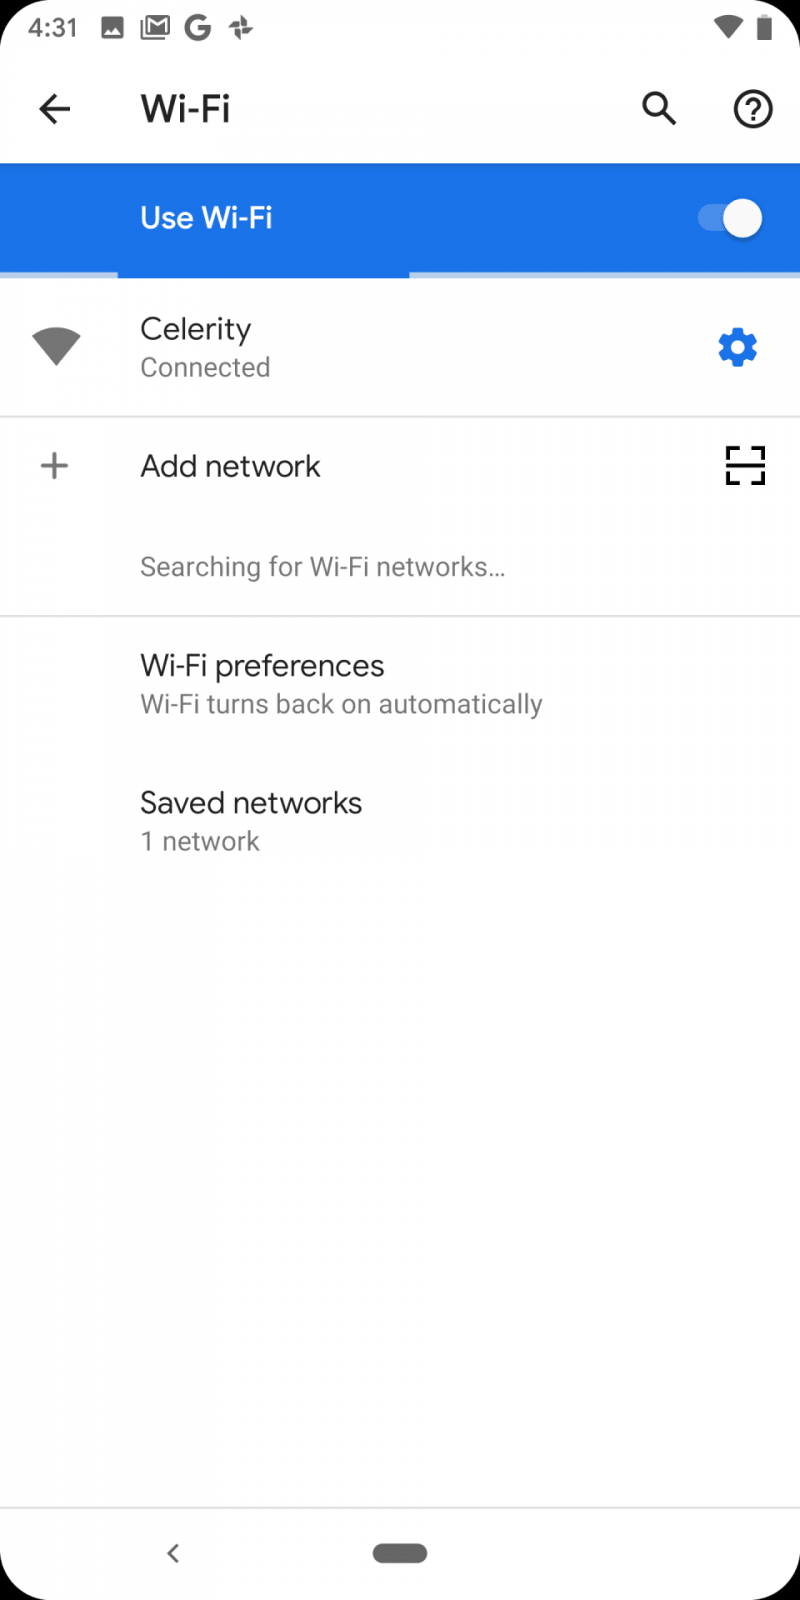This screenshot has height=1600, width=800.
Task: Tap the Android back navigation chevron
Action: point(173,1552)
